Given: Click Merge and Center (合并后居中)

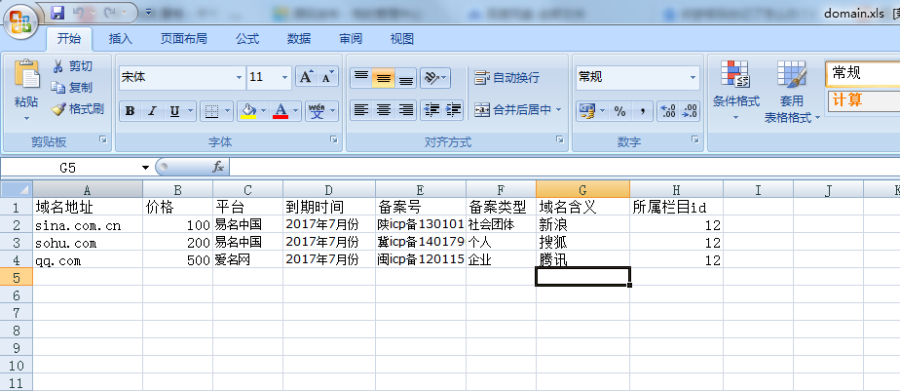Looking at the screenshot, I should [513, 110].
